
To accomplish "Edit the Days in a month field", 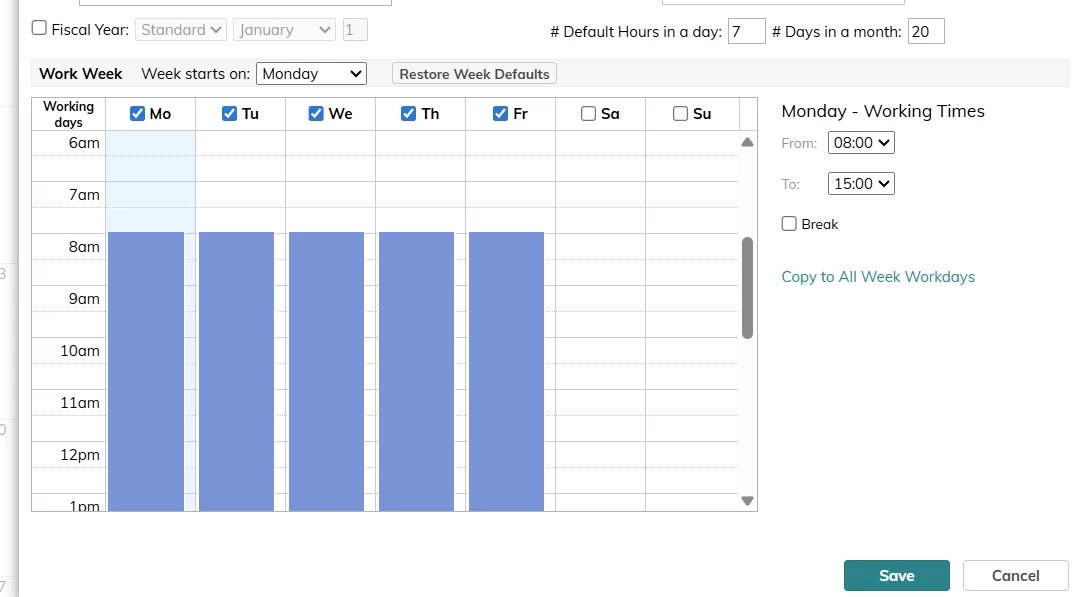I will [926, 31].
